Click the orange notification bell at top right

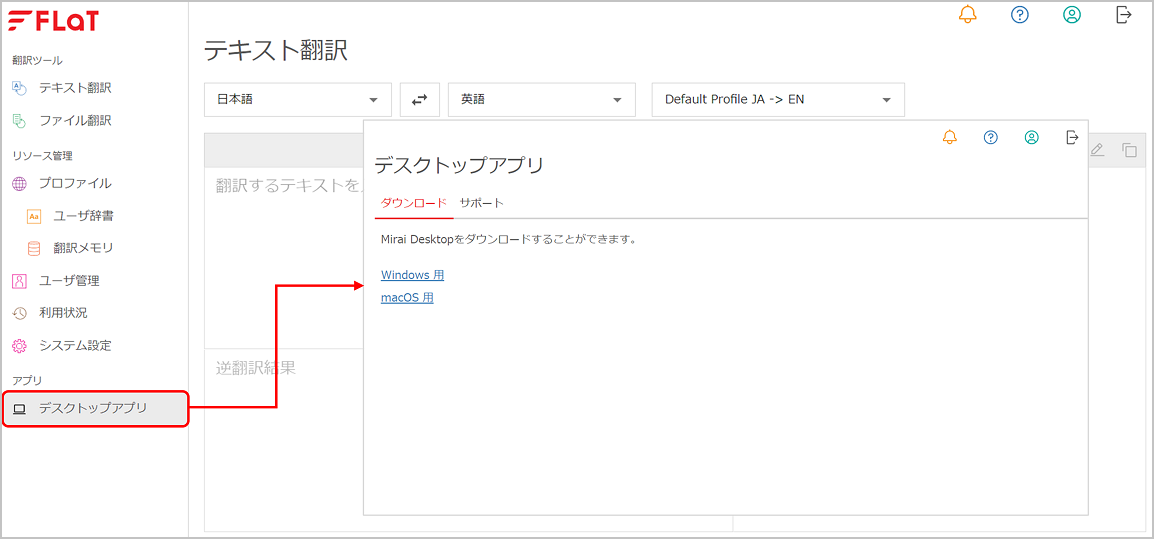click(x=968, y=15)
